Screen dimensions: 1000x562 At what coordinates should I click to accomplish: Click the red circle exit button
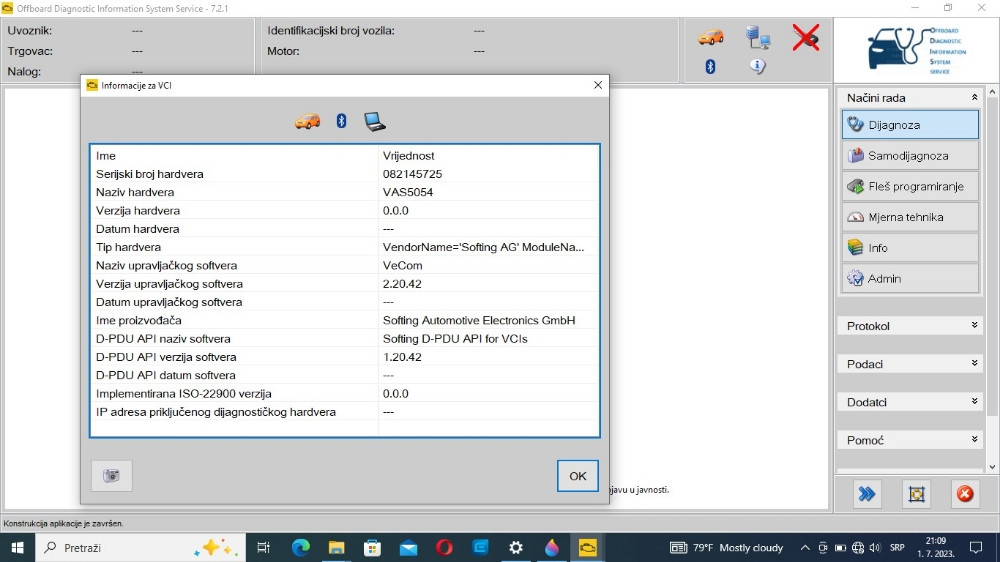point(965,494)
